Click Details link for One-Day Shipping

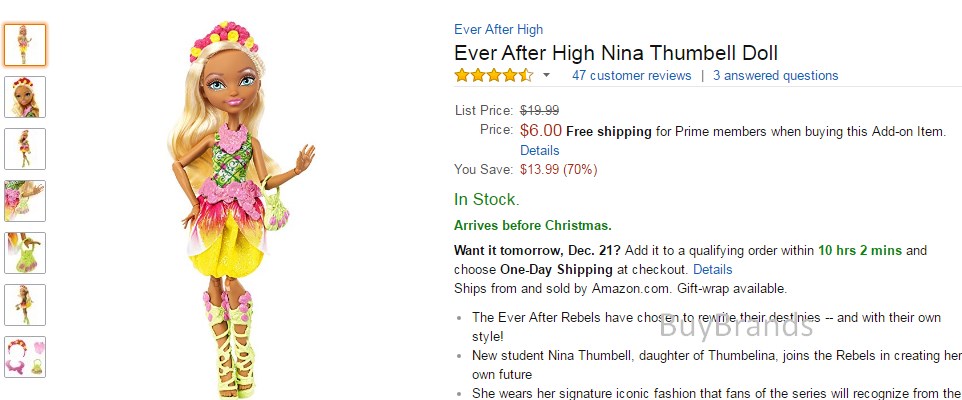712,269
